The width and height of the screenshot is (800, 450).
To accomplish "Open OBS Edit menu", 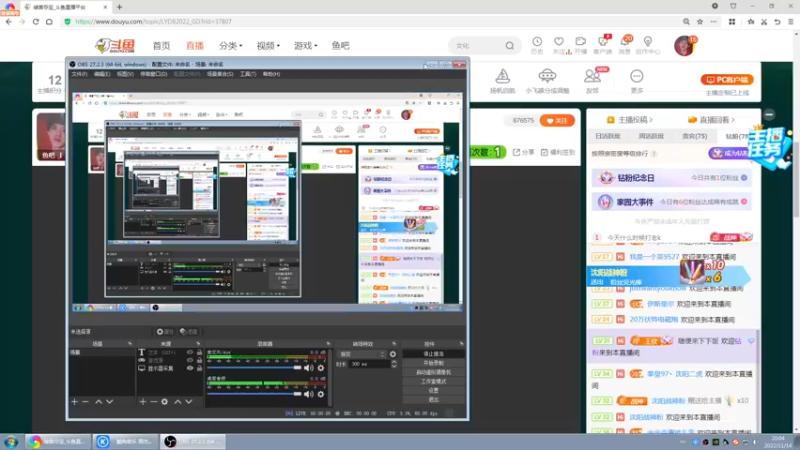I will tap(102, 74).
